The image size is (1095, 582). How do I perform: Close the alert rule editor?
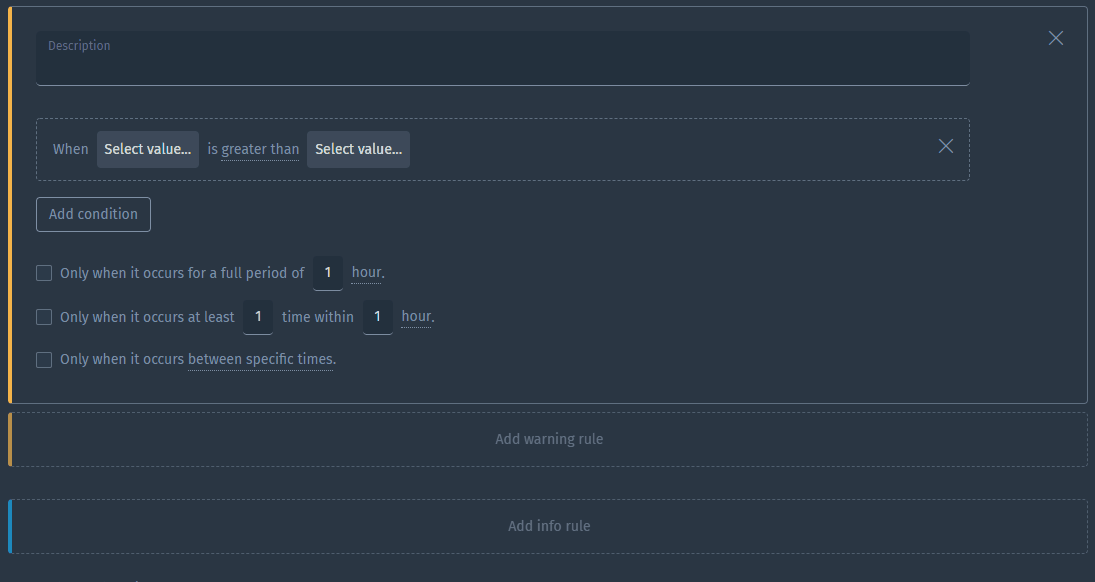(1056, 37)
